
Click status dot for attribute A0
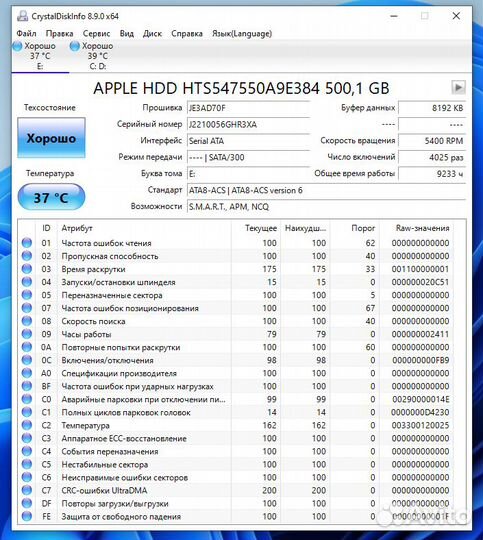click(27, 373)
